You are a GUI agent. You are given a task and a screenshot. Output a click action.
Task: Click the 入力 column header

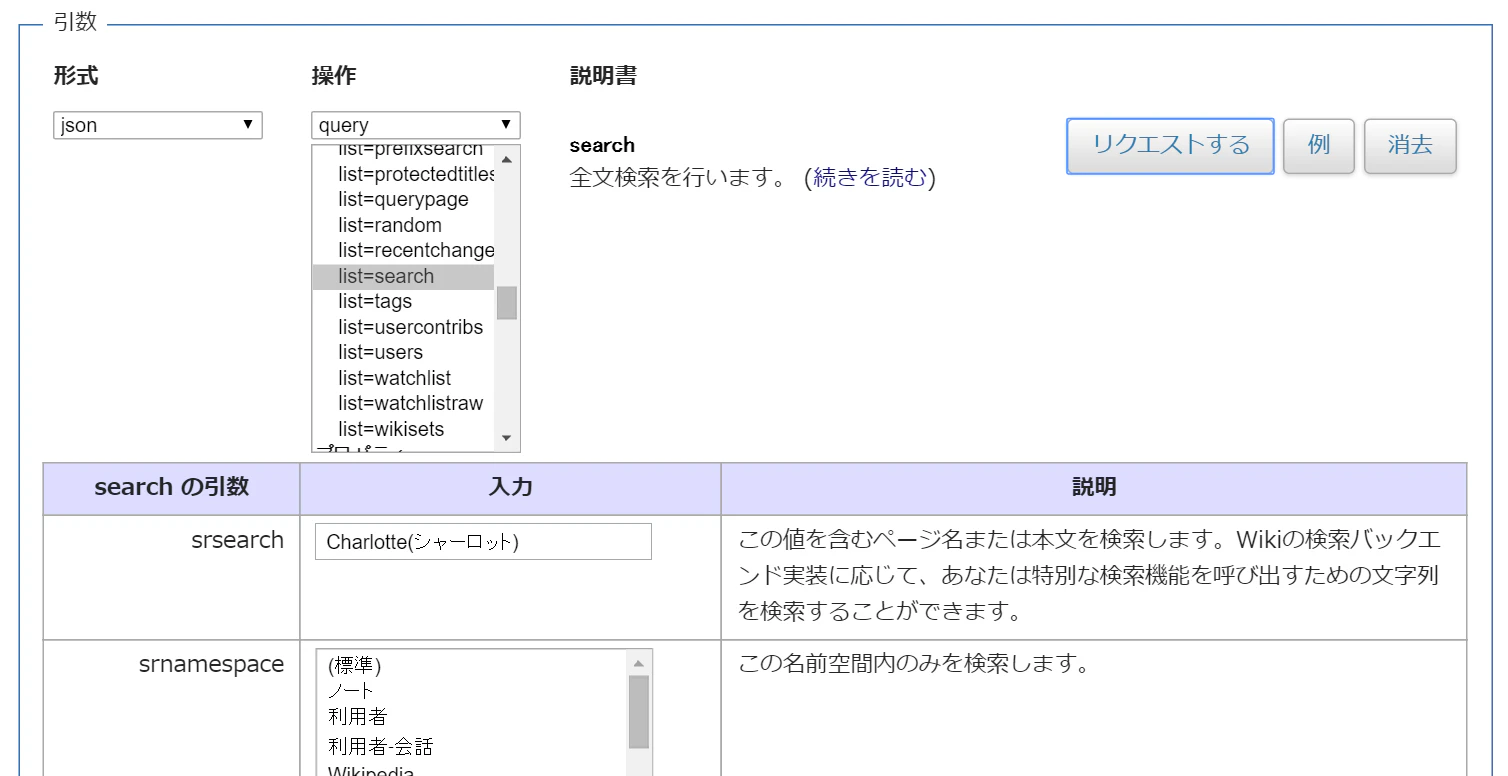[x=510, y=487]
